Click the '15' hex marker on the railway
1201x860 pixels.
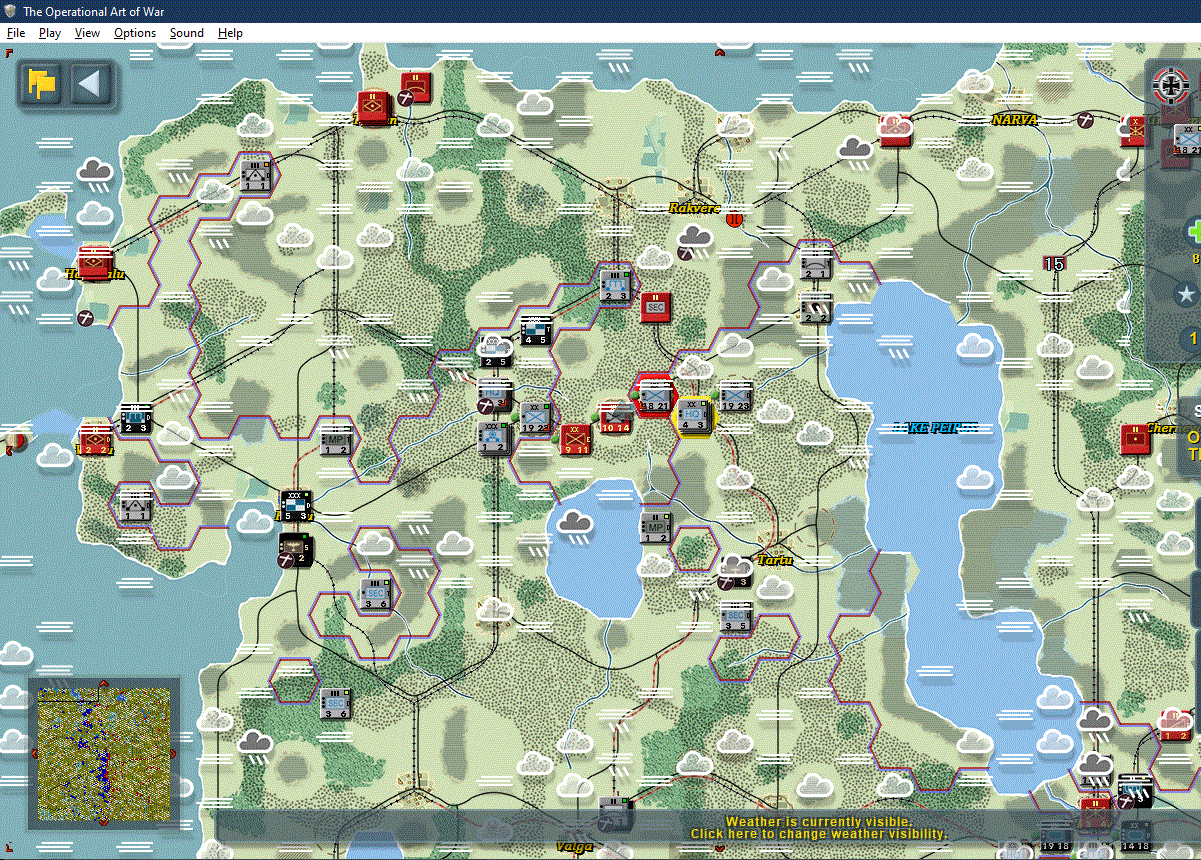point(1054,264)
